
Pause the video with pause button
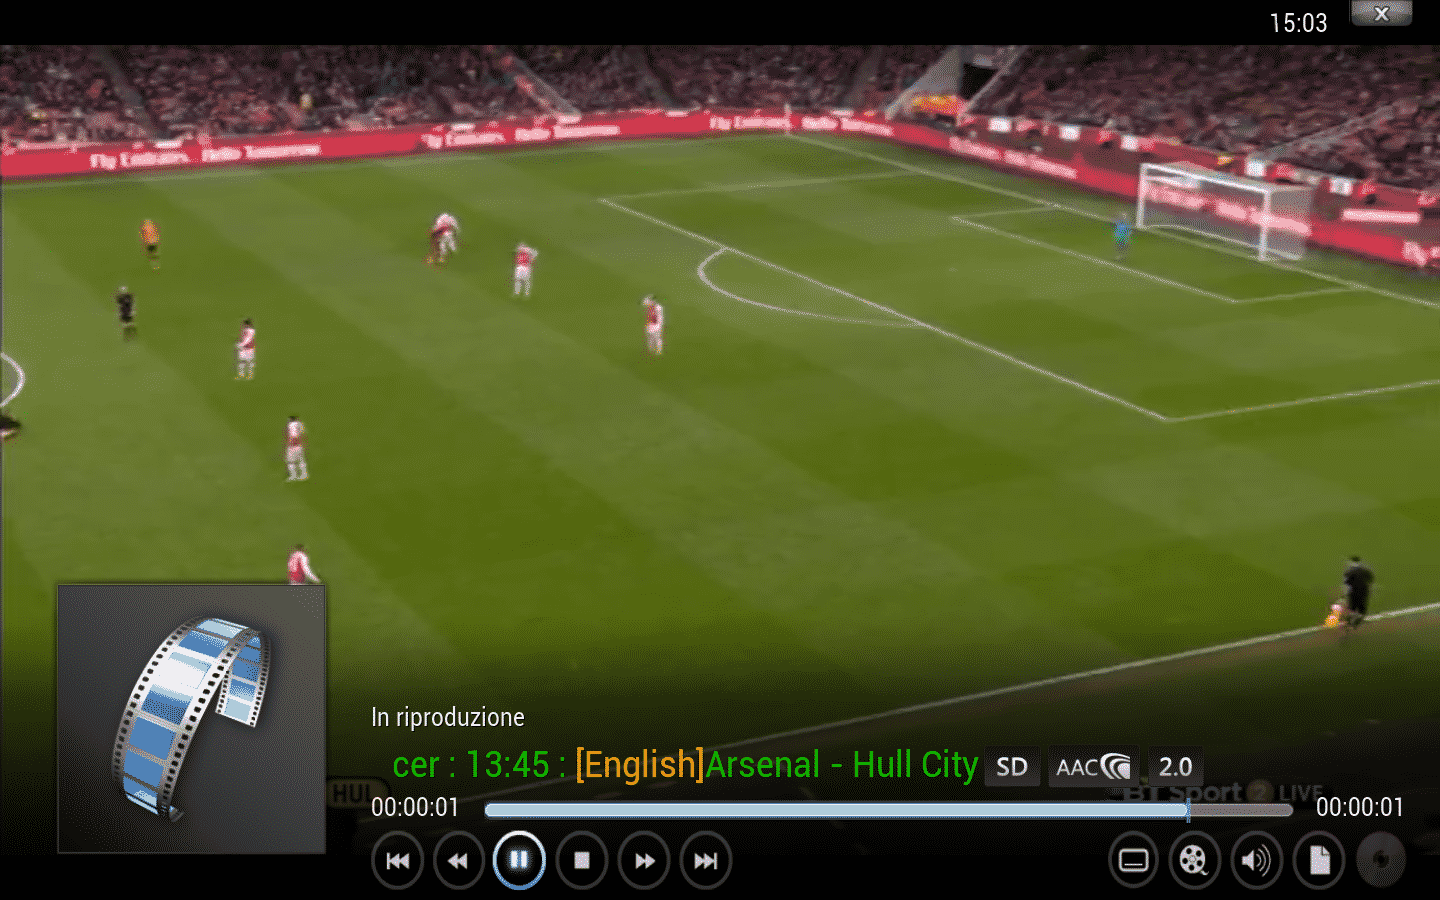pyautogui.click(x=519, y=860)
